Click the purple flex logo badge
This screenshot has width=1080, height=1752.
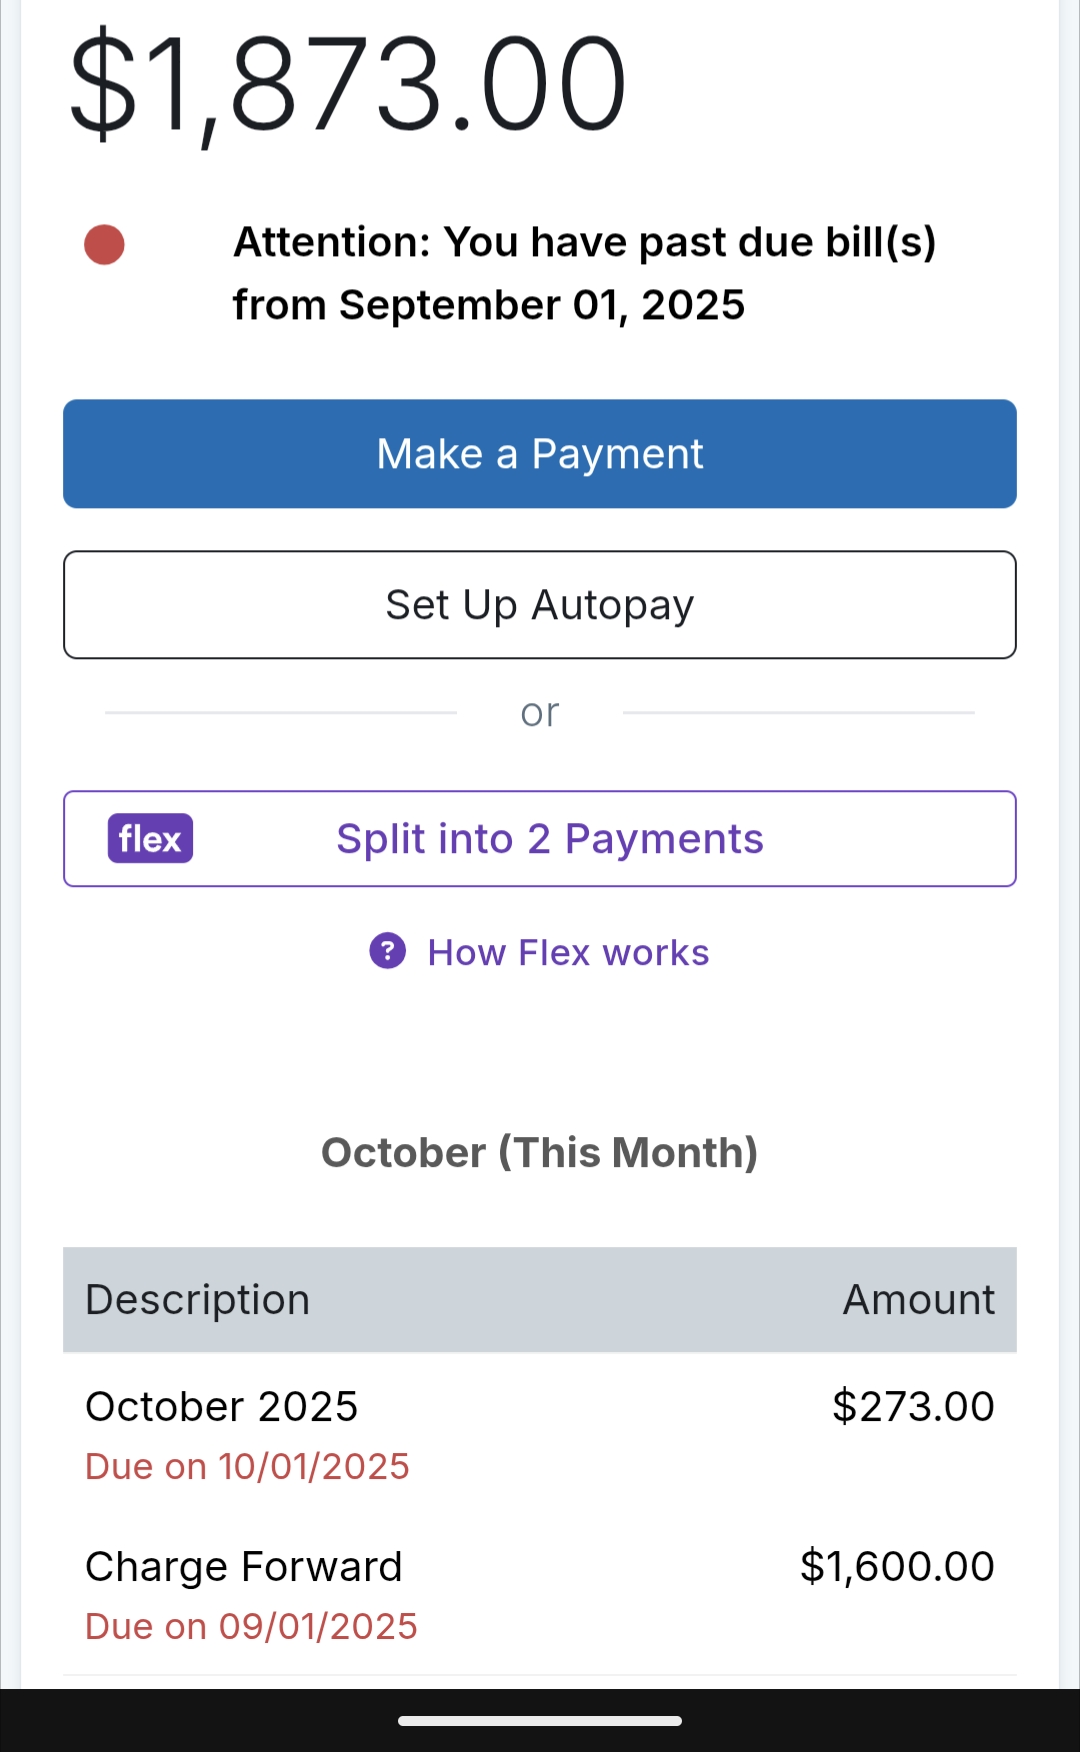pyautogui.click(x=150, y=838)
